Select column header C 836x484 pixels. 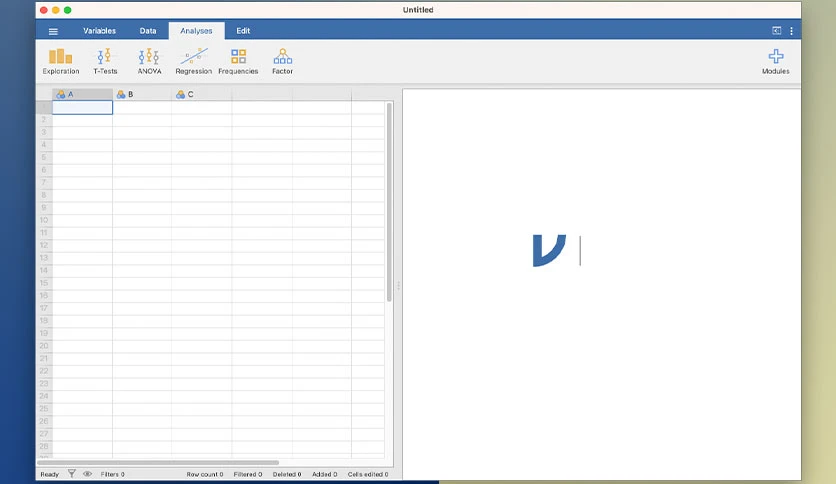tap(202, 94)
